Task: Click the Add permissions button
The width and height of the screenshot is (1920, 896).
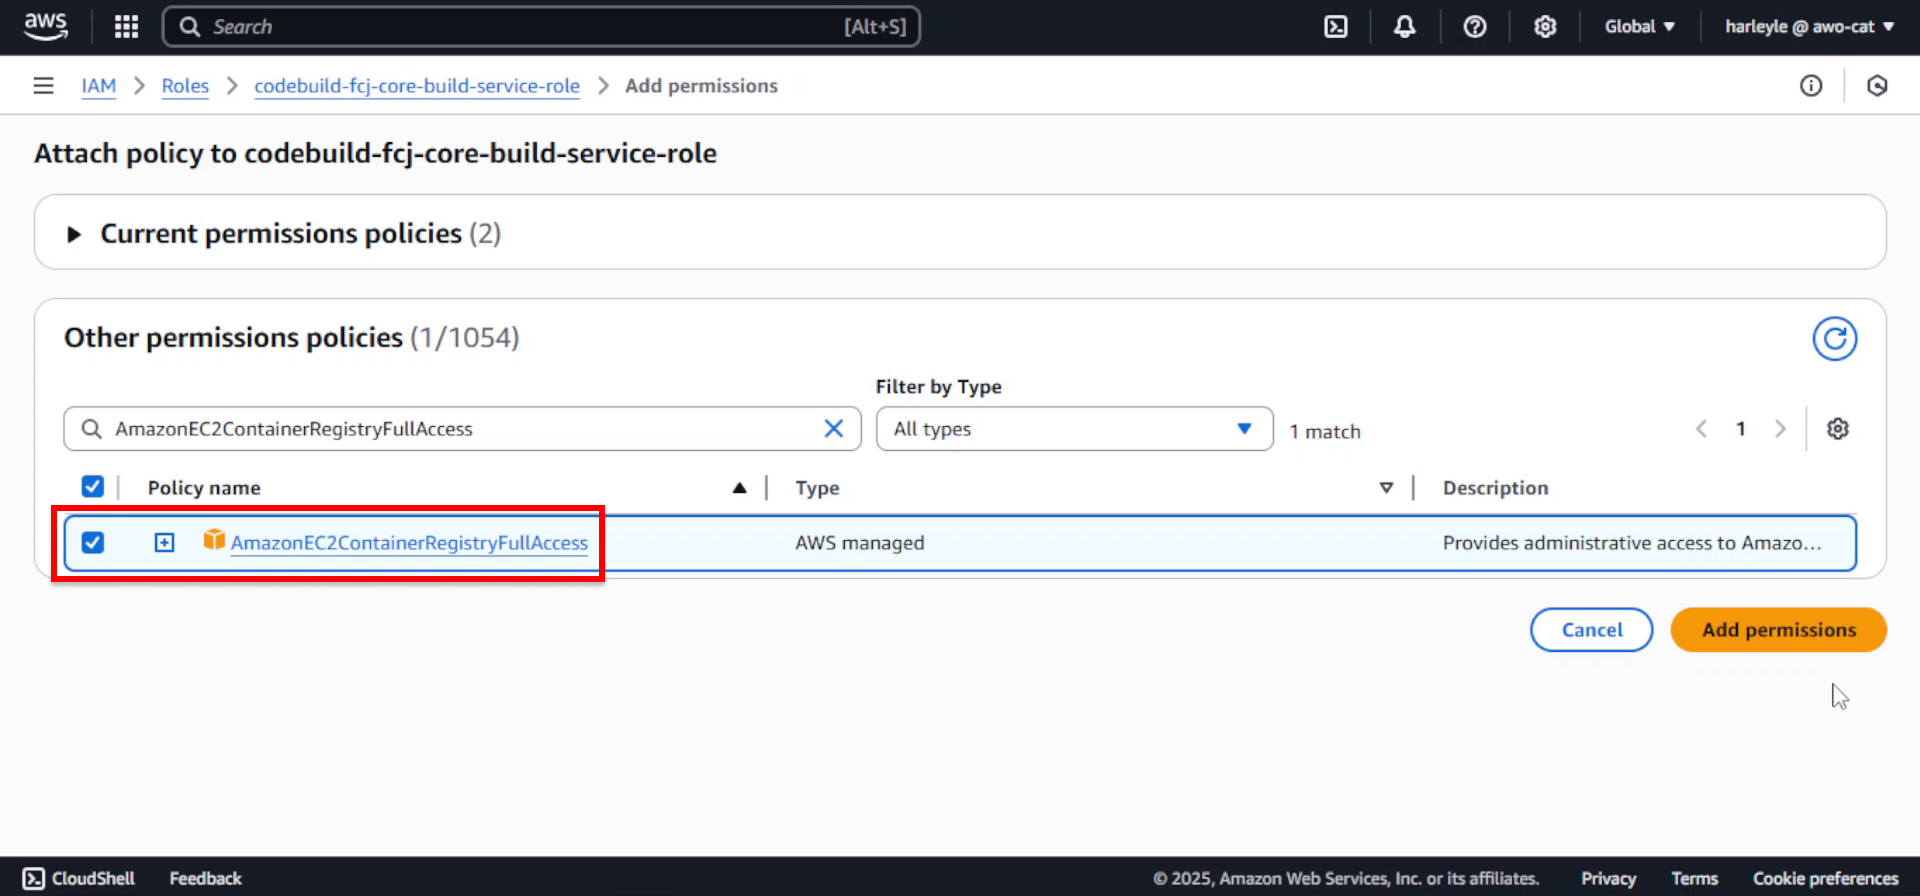Action: click(1778, 630)
